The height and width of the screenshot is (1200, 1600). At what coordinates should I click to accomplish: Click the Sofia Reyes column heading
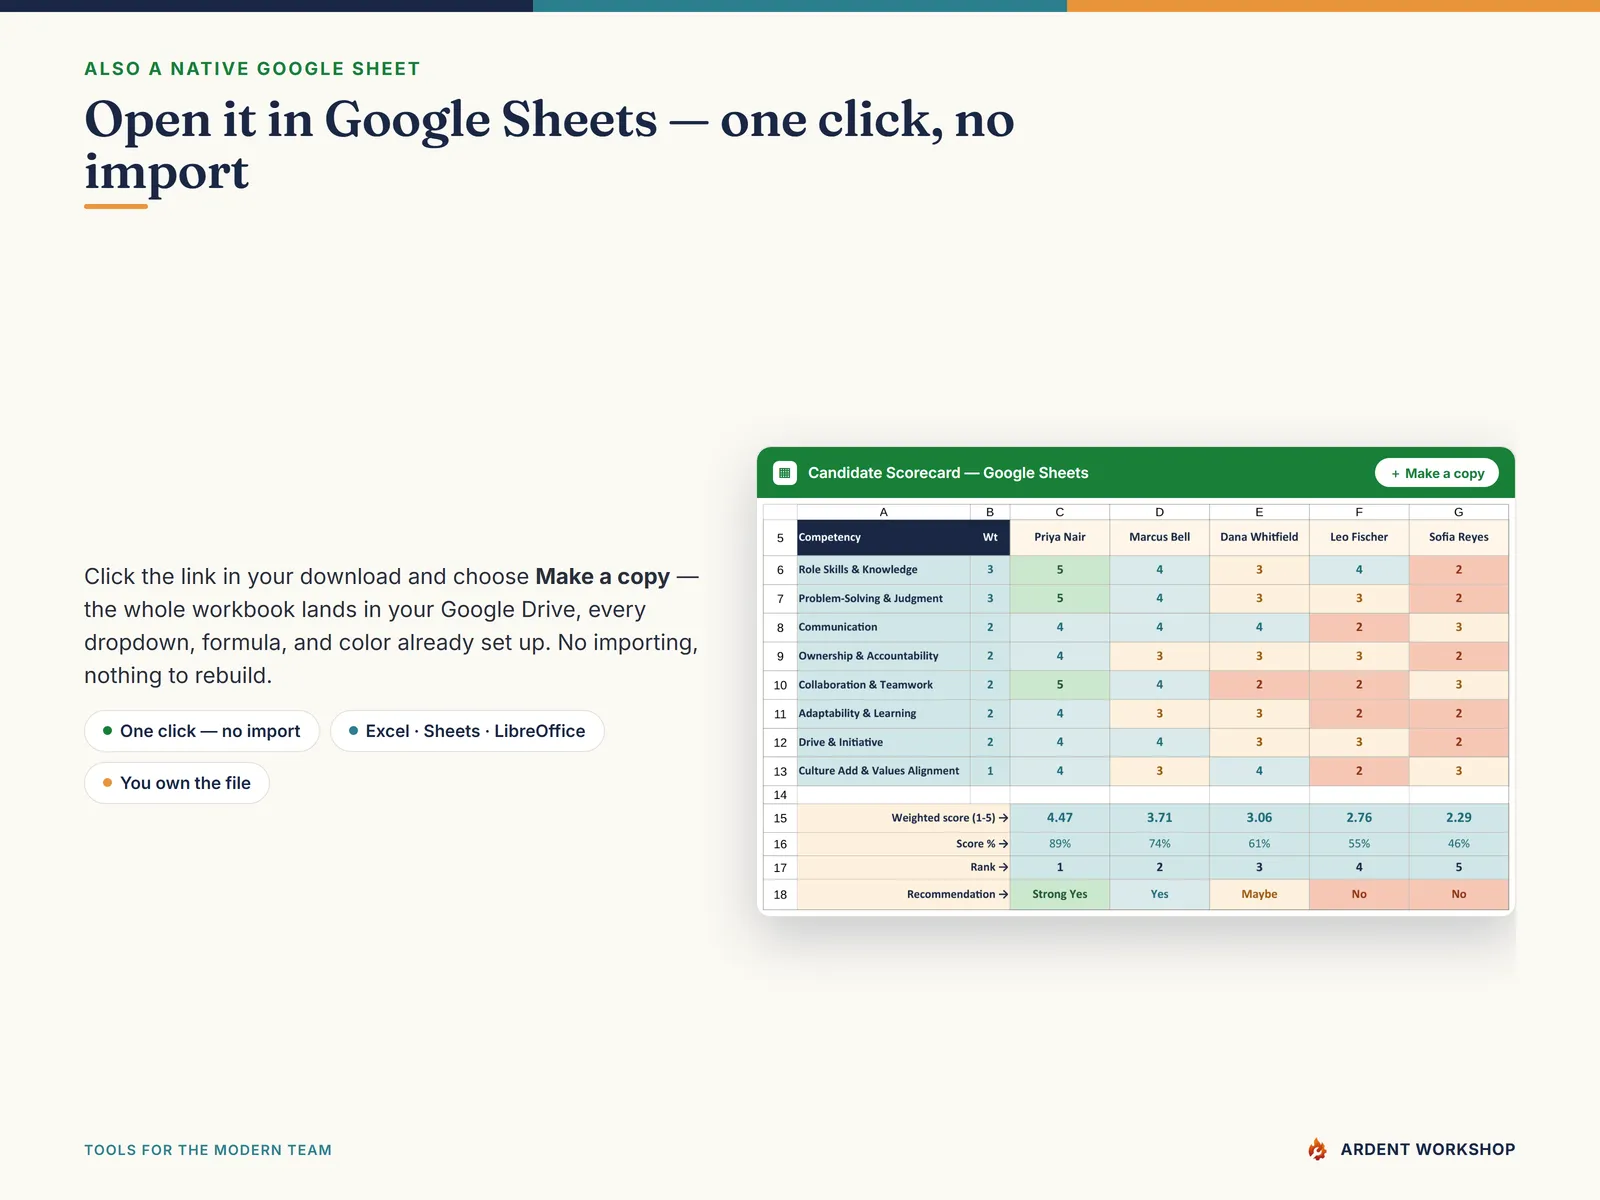point(1459,537)
